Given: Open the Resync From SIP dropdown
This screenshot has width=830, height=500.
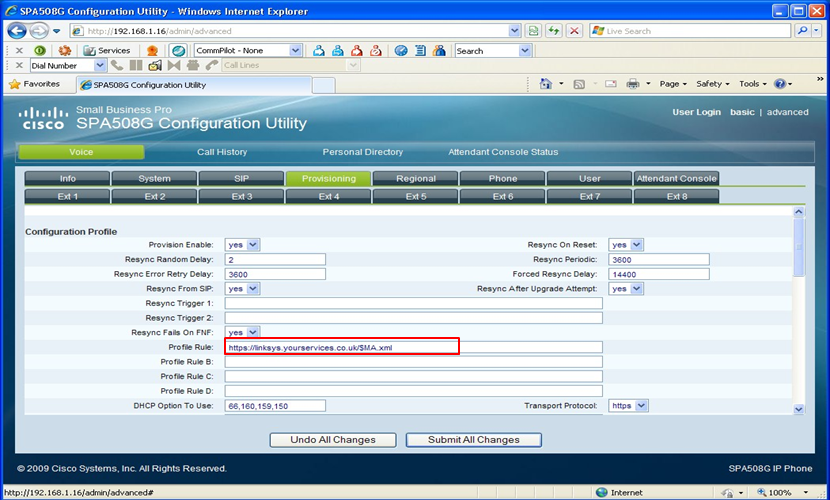Looking at the screenshot, I should [242, 289].
